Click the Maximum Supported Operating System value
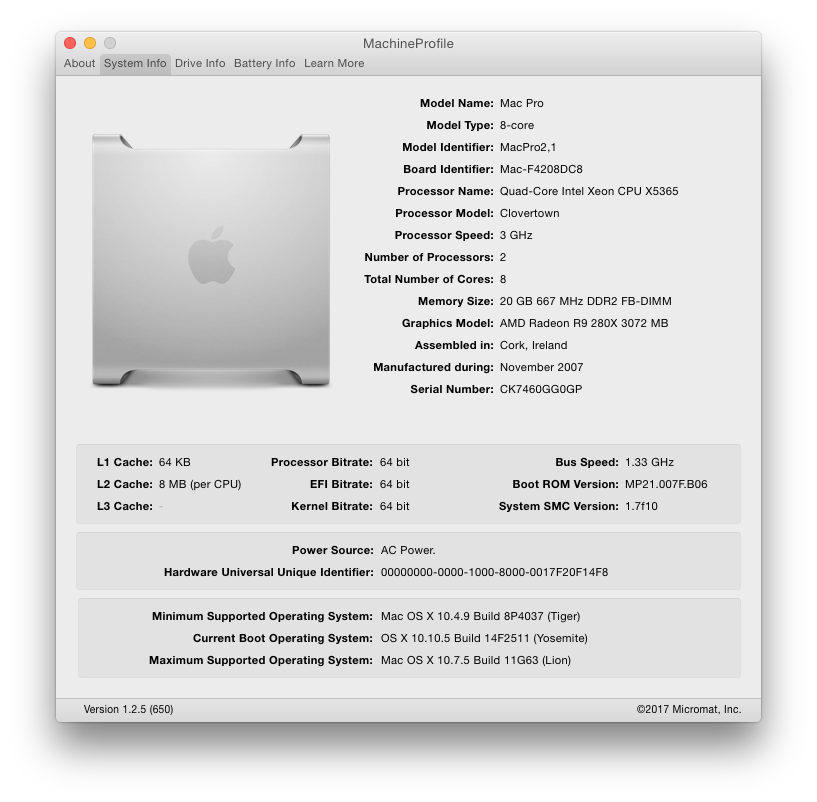817x802 pixels. pyautogui.click(x=475, y=660)
